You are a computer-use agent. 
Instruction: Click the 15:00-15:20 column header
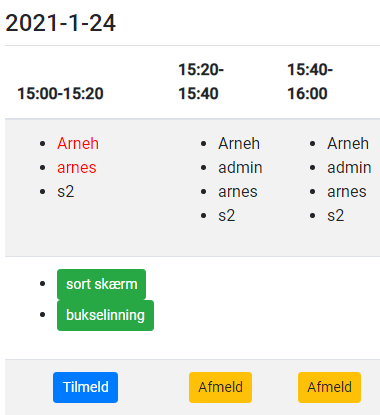[60, 94]
